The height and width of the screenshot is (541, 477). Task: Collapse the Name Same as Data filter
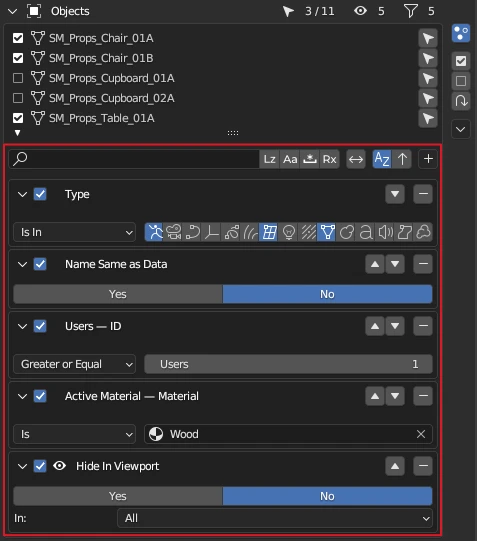22,264
